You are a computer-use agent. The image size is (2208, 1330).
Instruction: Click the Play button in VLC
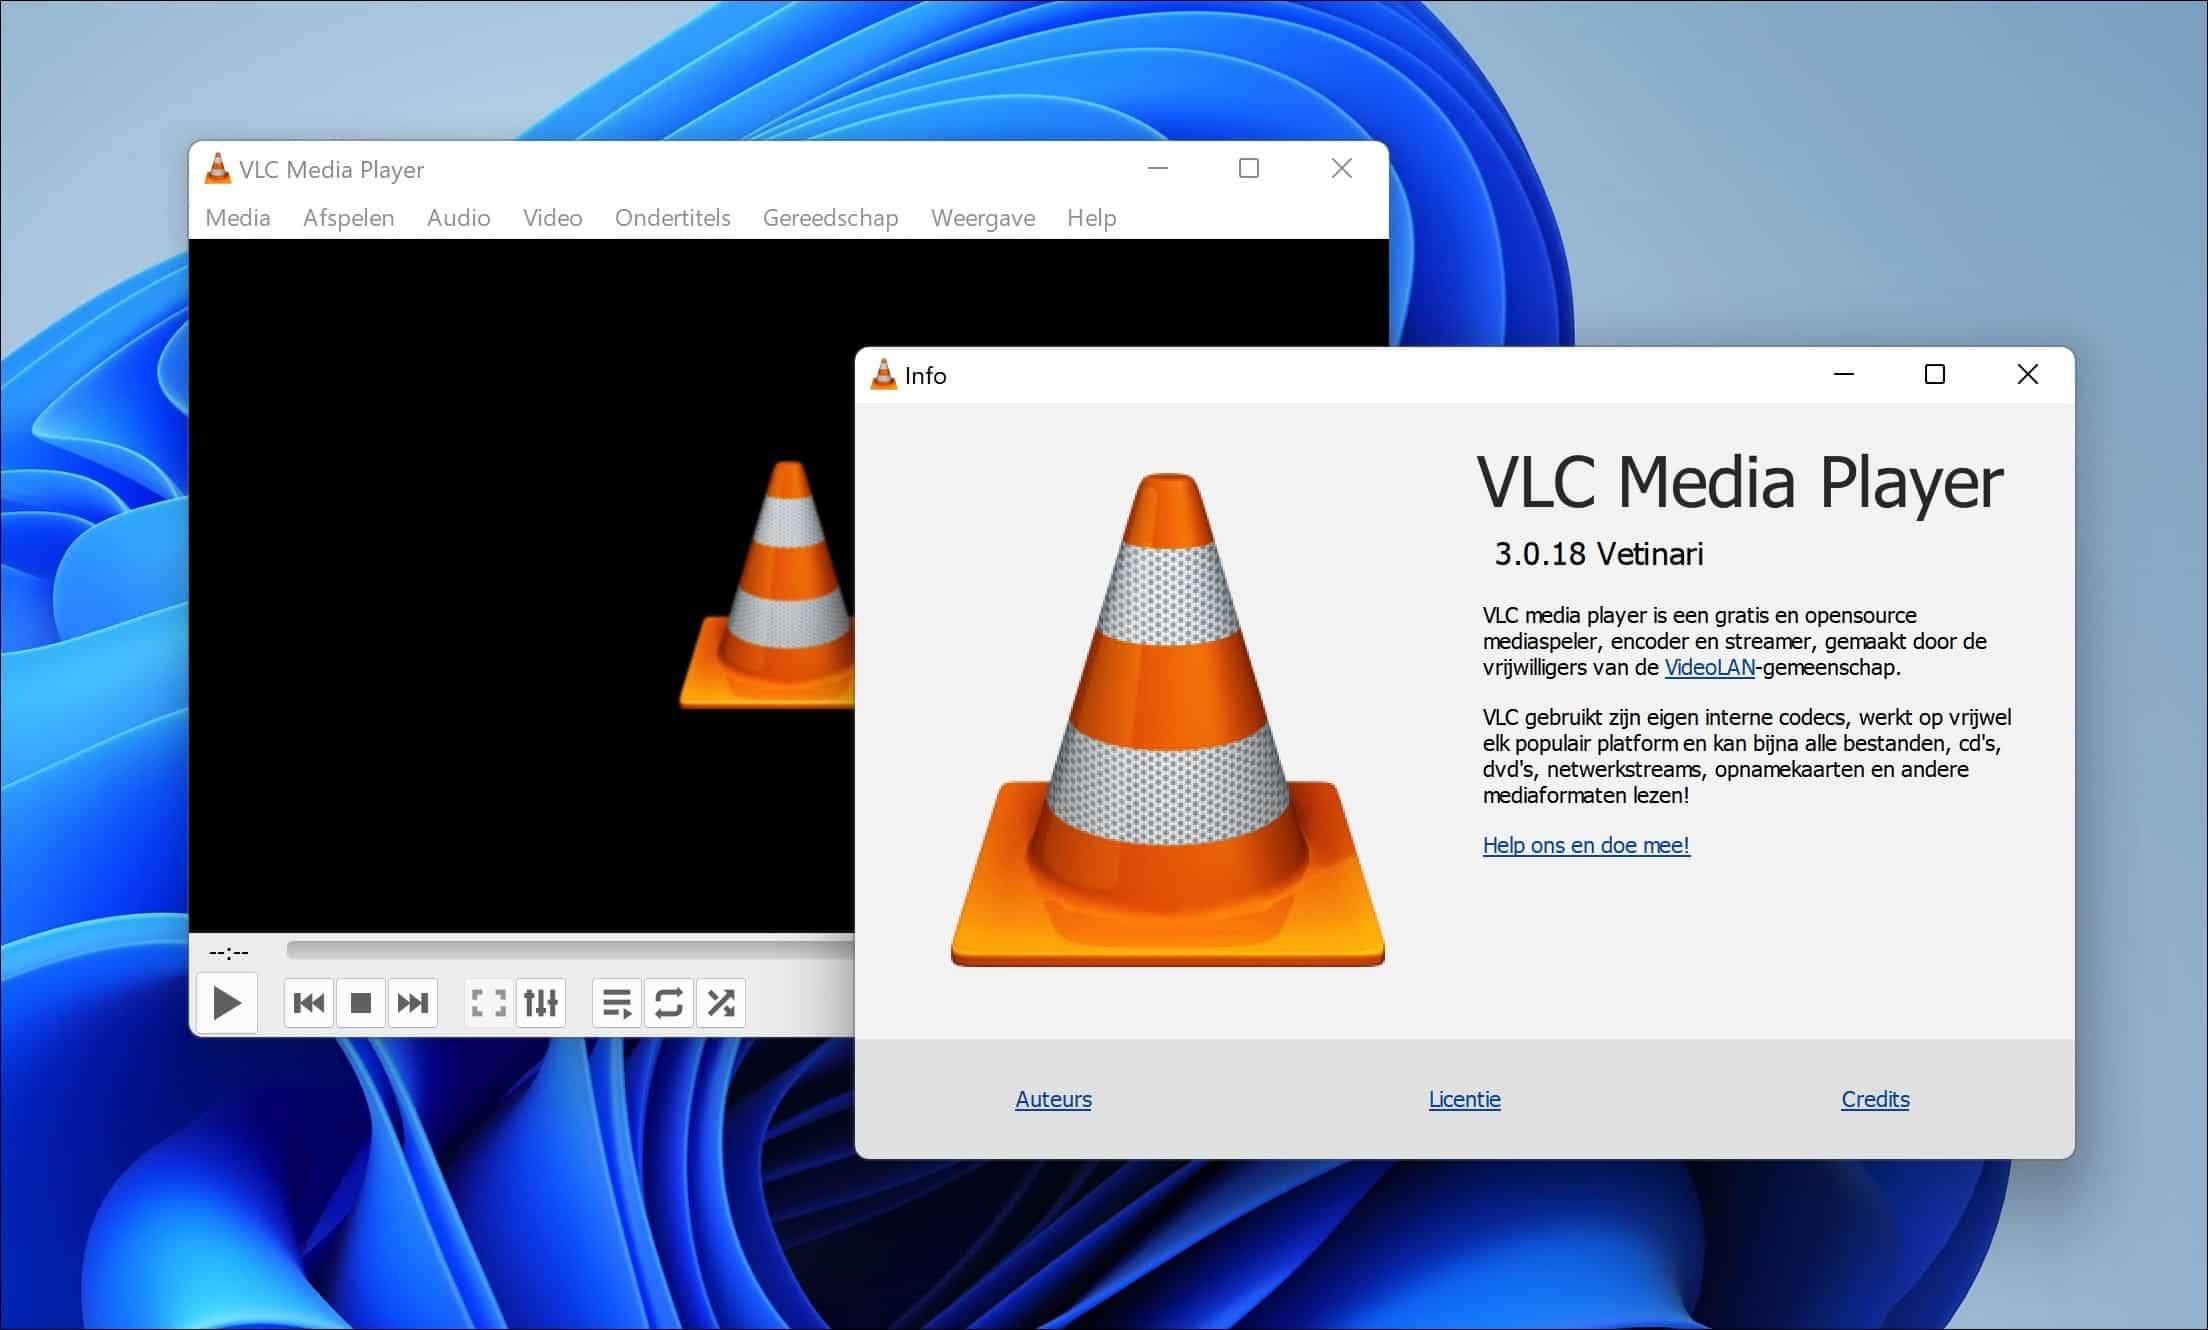(x=226, y=1002)
